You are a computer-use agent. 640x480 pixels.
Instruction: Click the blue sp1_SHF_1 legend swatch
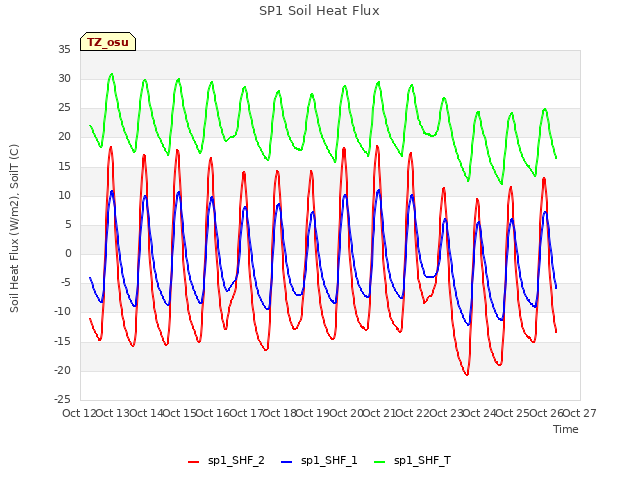(287, 462)
